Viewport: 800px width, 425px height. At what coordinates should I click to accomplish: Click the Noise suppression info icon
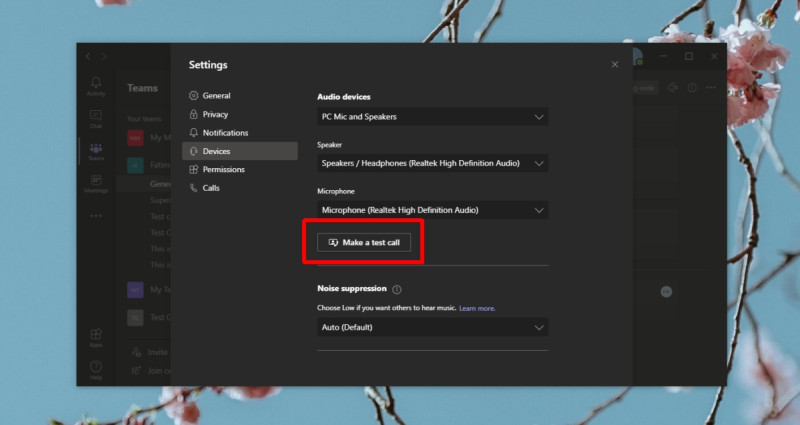point(397,289)
